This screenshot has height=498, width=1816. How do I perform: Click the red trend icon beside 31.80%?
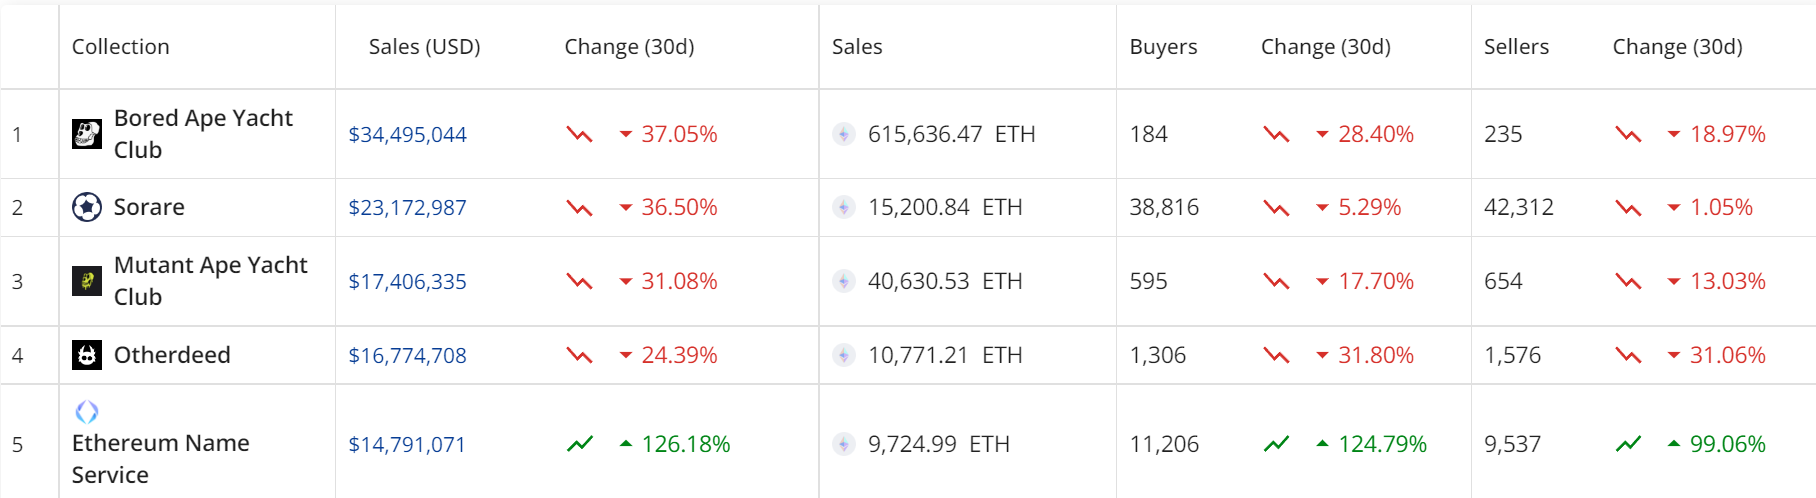pyautogui.click(x=1276, y=355)
